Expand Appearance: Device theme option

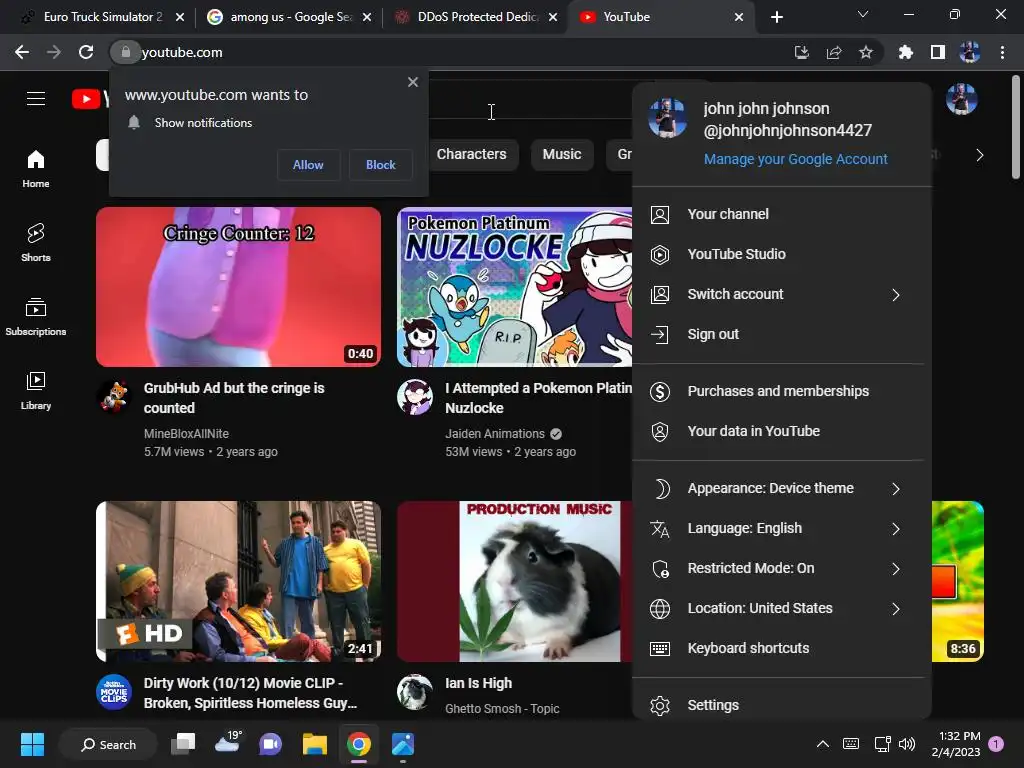coord(782,488)
